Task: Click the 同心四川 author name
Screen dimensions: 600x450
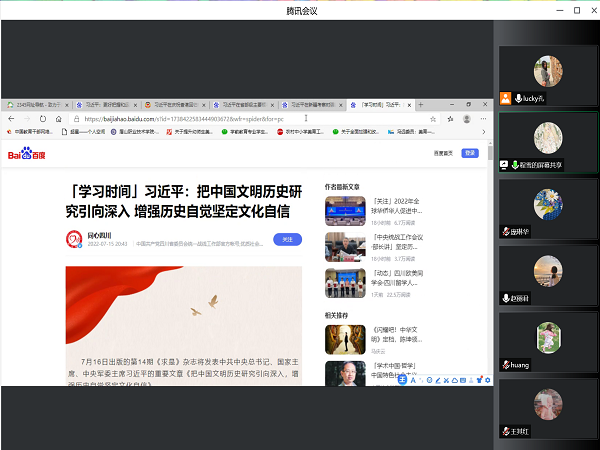Action: coord(99,236)
